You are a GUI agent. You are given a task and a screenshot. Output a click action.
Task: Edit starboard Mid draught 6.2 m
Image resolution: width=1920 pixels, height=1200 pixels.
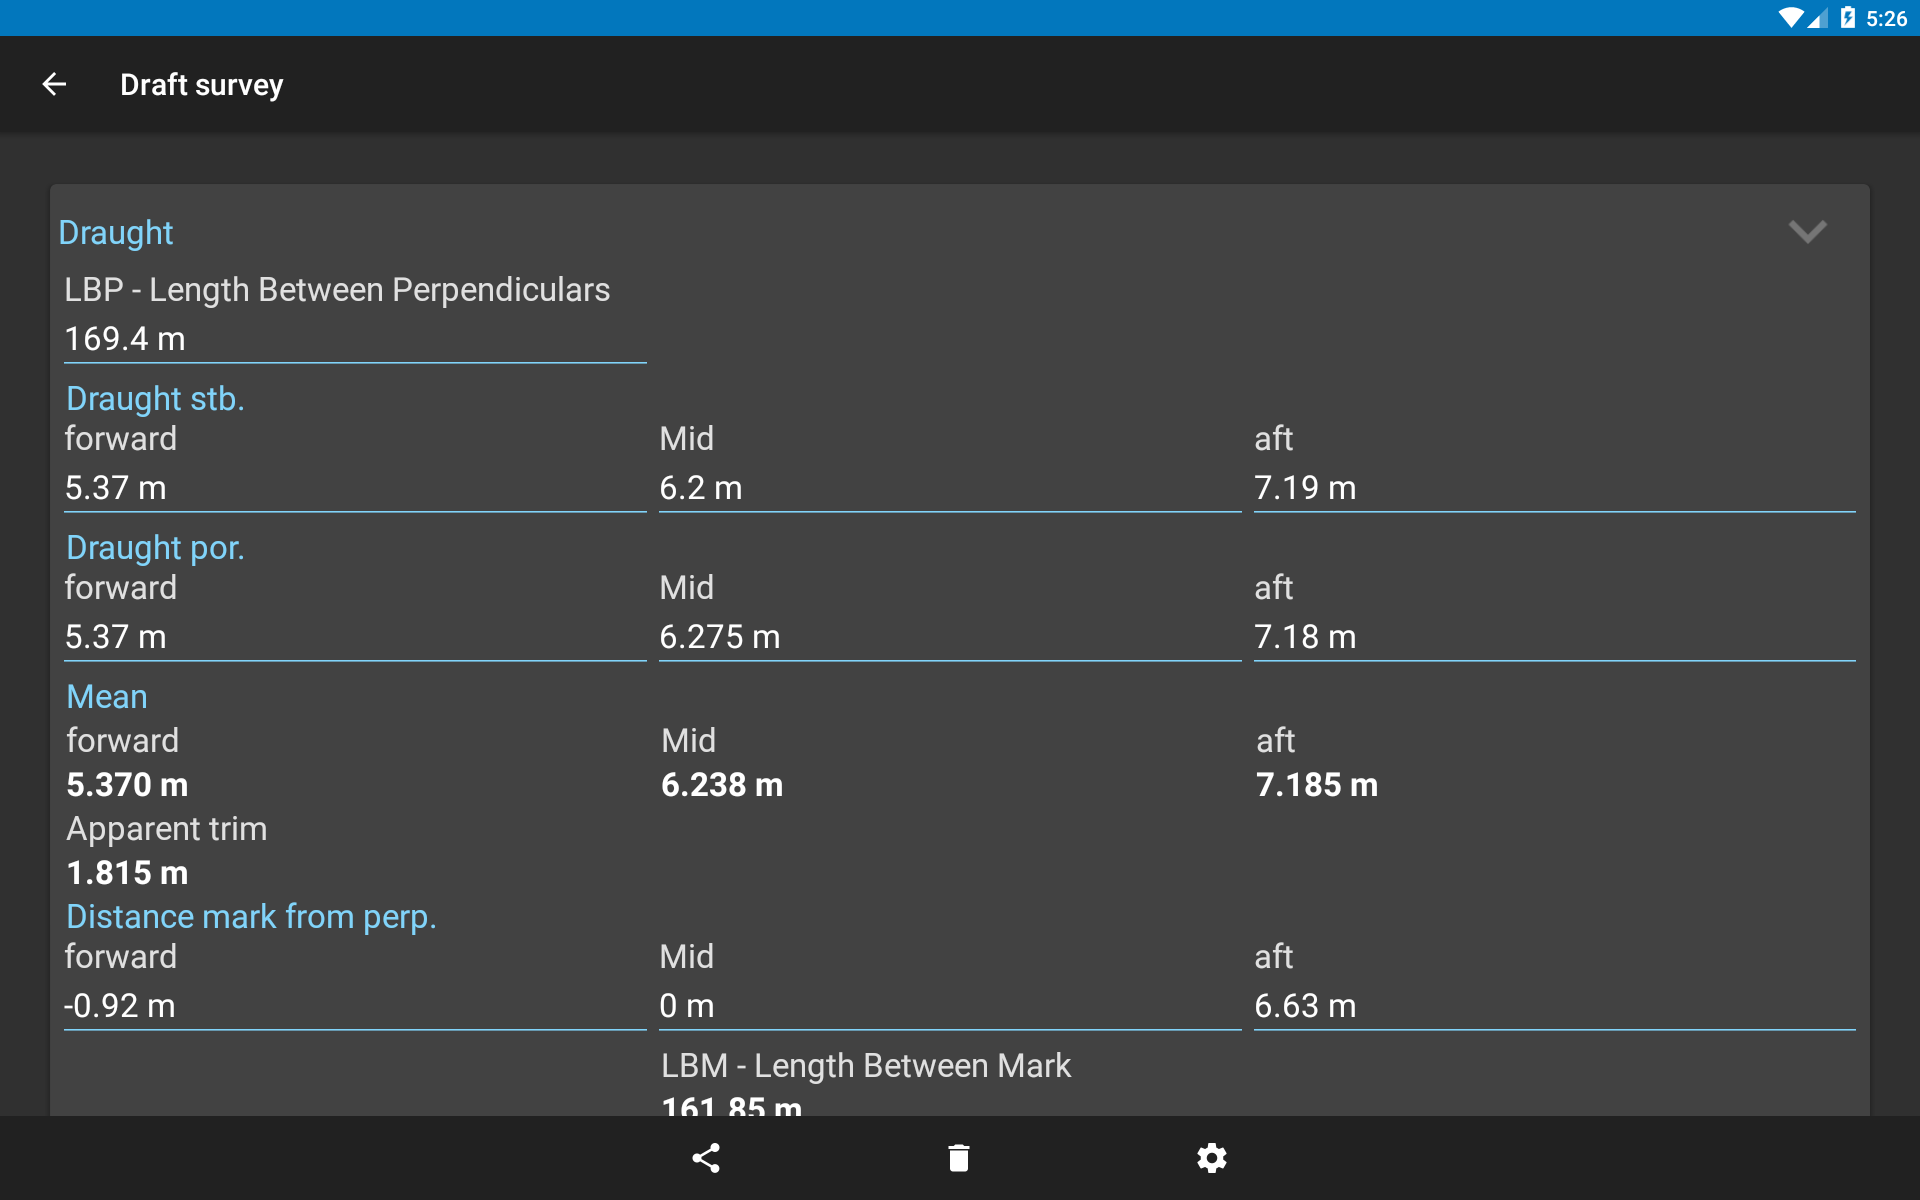(x=950, y=488)
